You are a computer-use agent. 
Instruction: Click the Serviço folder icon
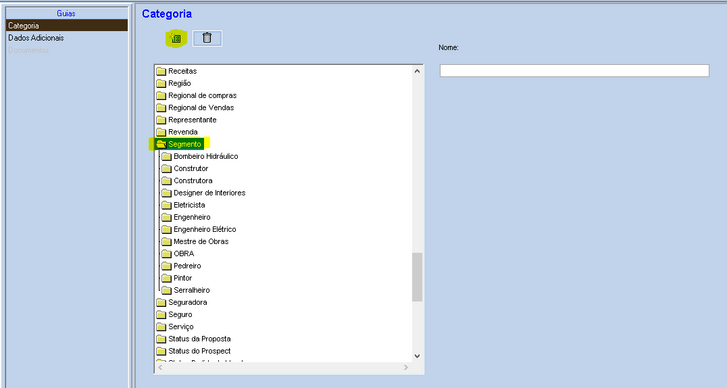tap(161, 327)
